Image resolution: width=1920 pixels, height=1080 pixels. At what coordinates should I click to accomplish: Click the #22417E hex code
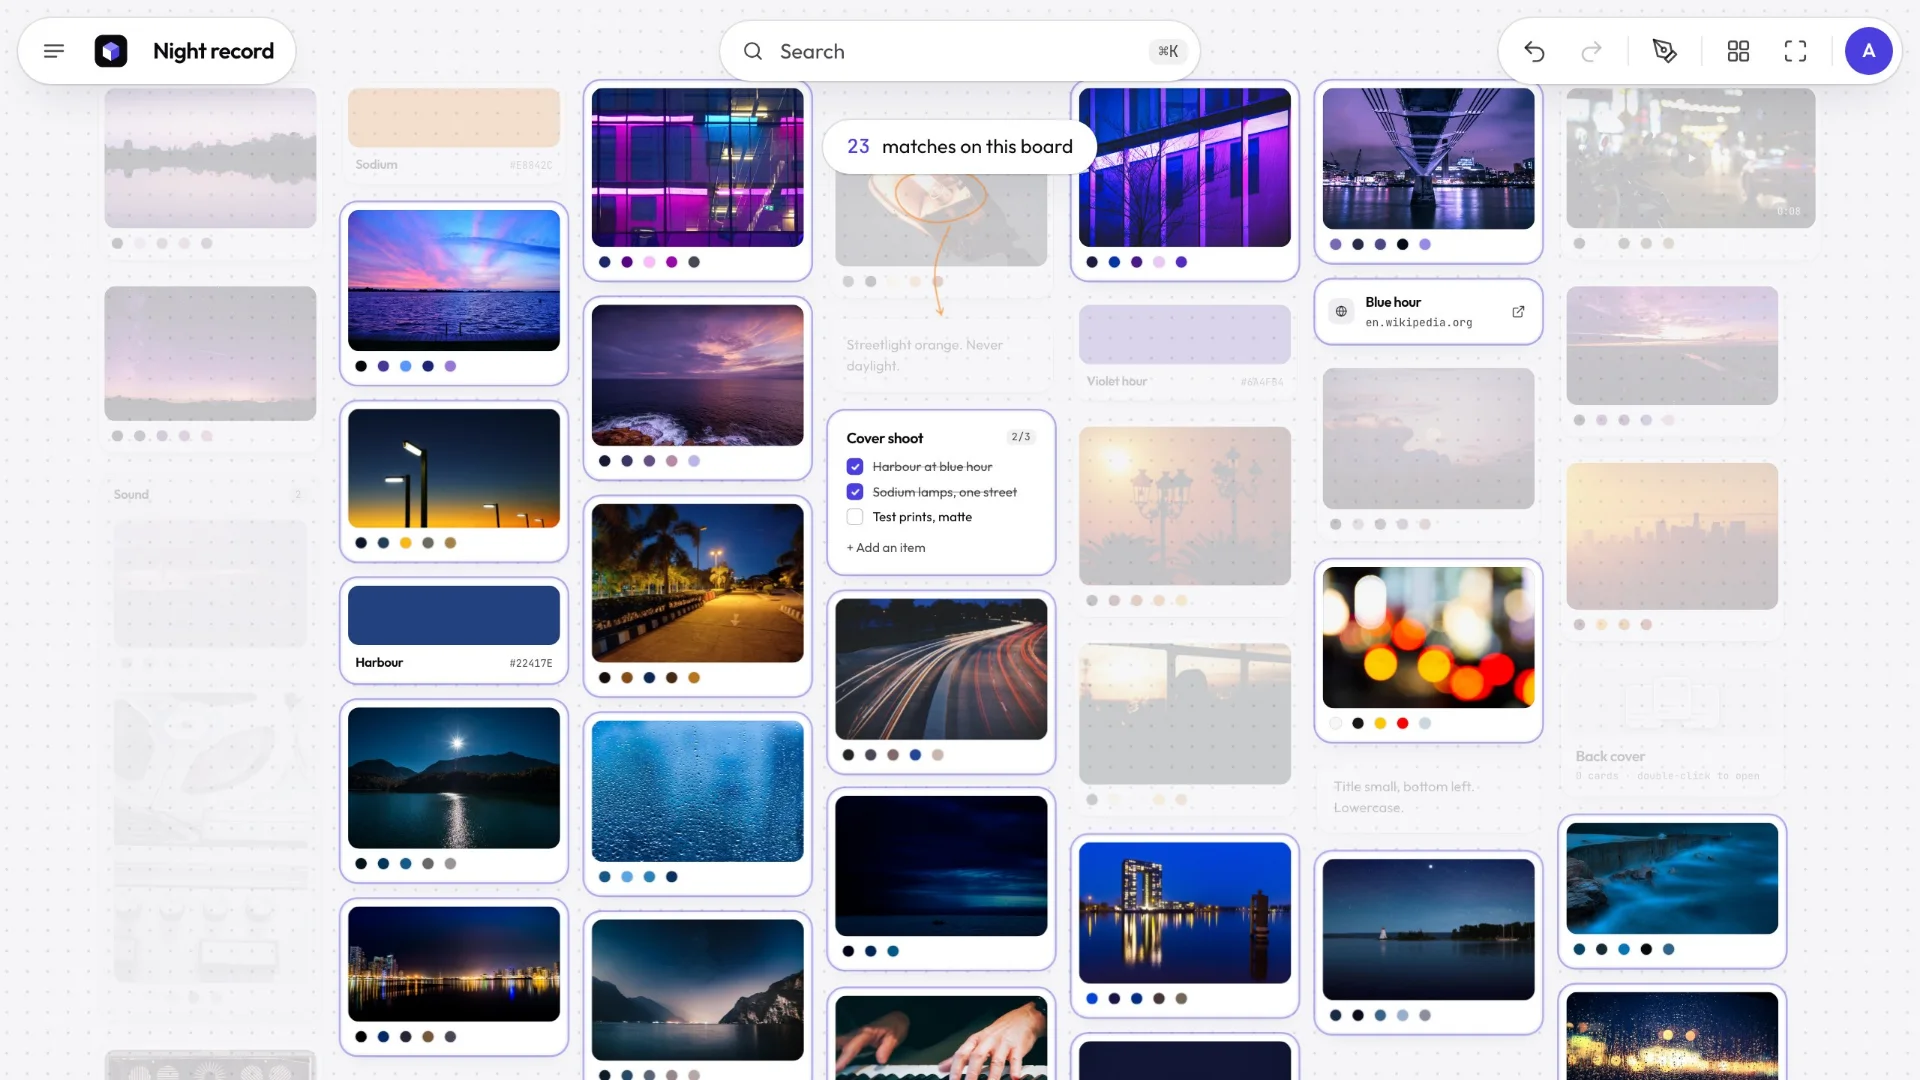click(531, 663)
